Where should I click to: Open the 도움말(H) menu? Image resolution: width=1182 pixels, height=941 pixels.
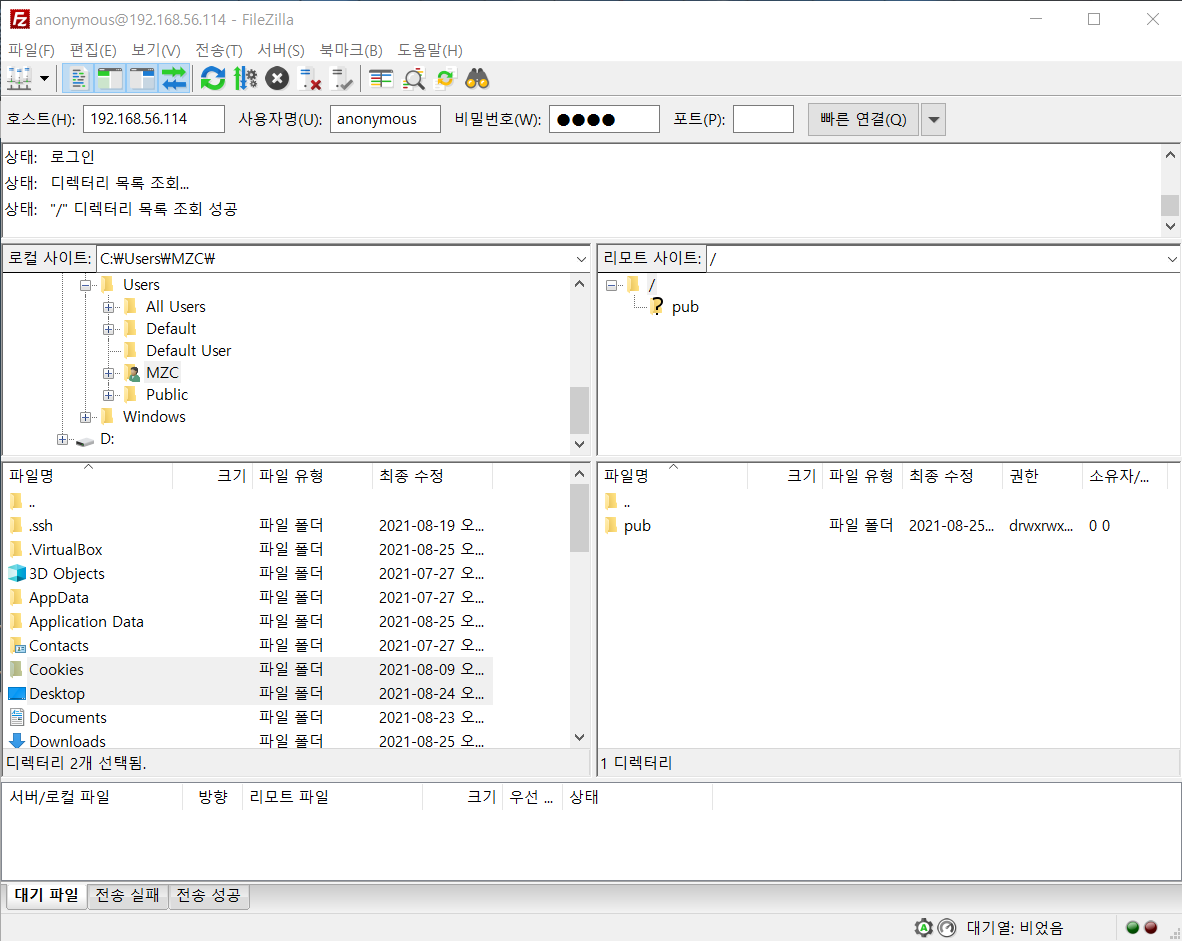(430, 51)
